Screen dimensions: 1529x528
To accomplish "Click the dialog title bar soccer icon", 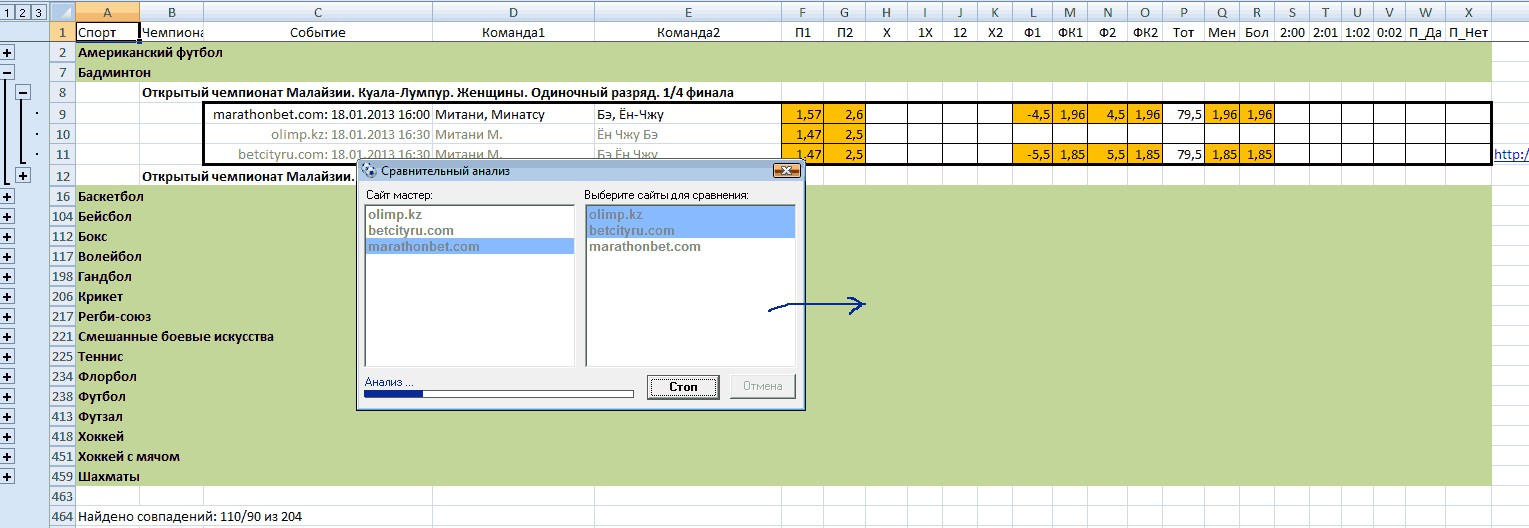I will point(368,170).
